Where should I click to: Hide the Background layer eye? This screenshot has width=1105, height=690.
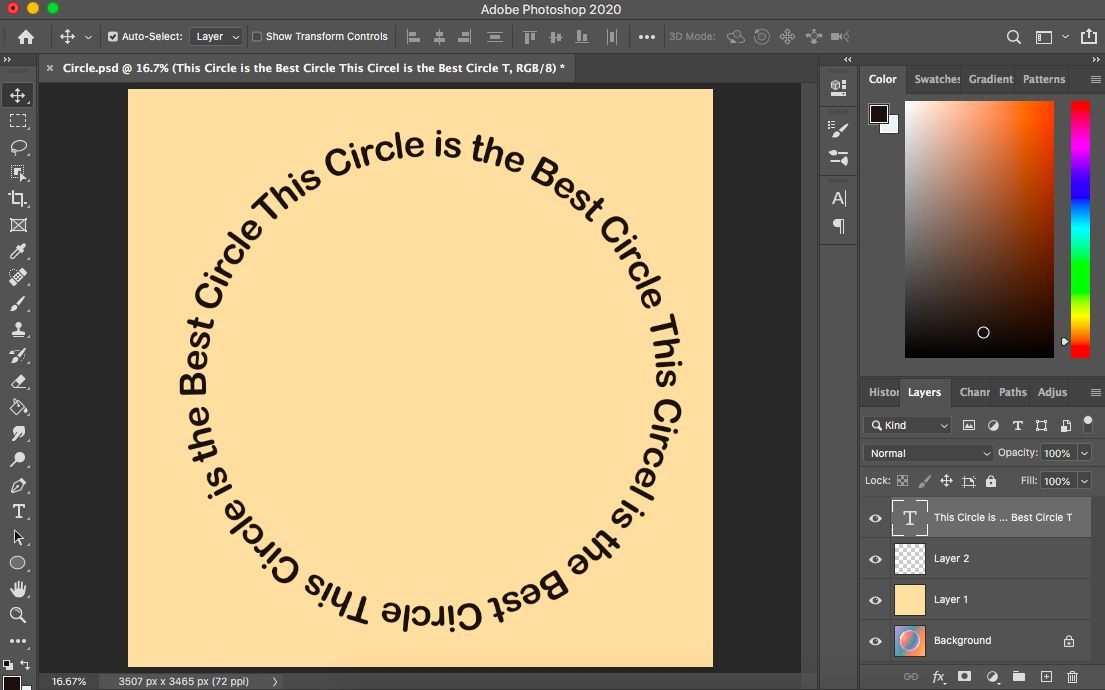pyautogui.click(x=875, y=641)
